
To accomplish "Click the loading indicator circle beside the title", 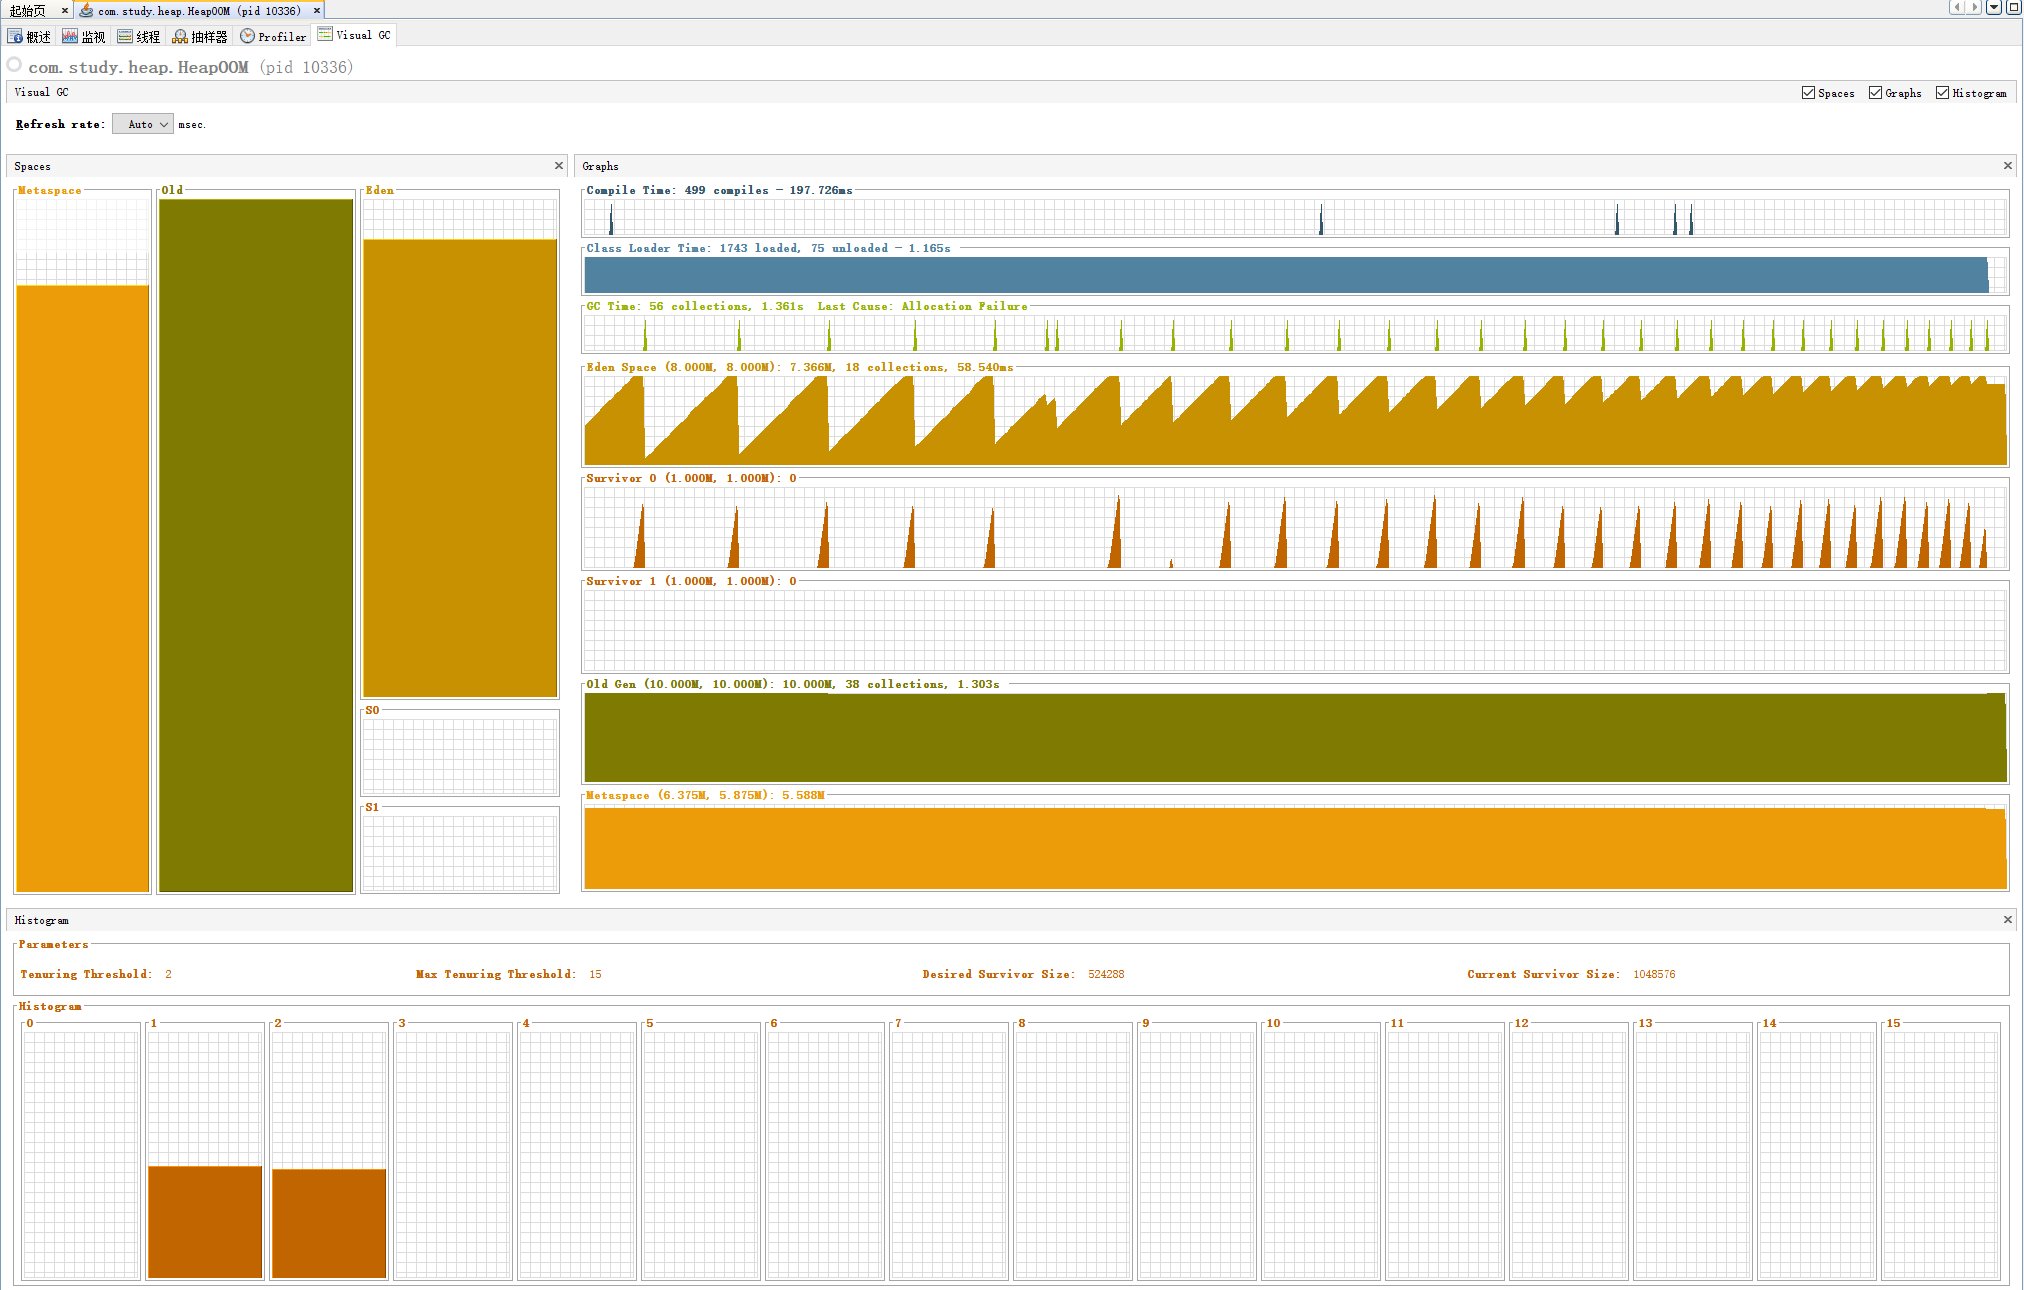I will (x=14, y=65).
